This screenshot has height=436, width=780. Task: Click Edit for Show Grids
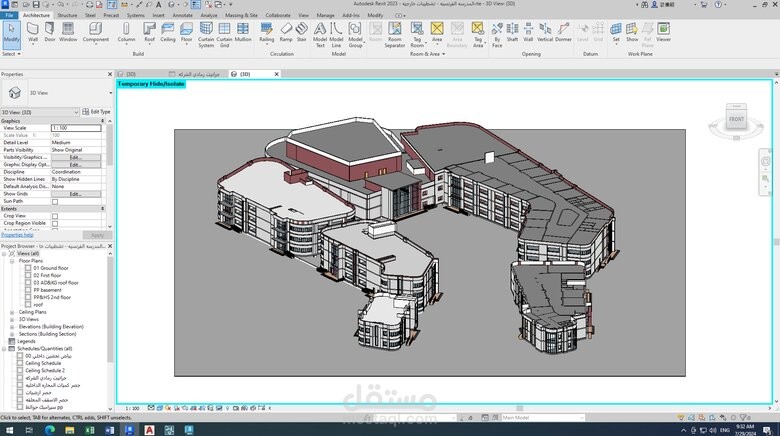pyautogui.click(x=76, y=194)
